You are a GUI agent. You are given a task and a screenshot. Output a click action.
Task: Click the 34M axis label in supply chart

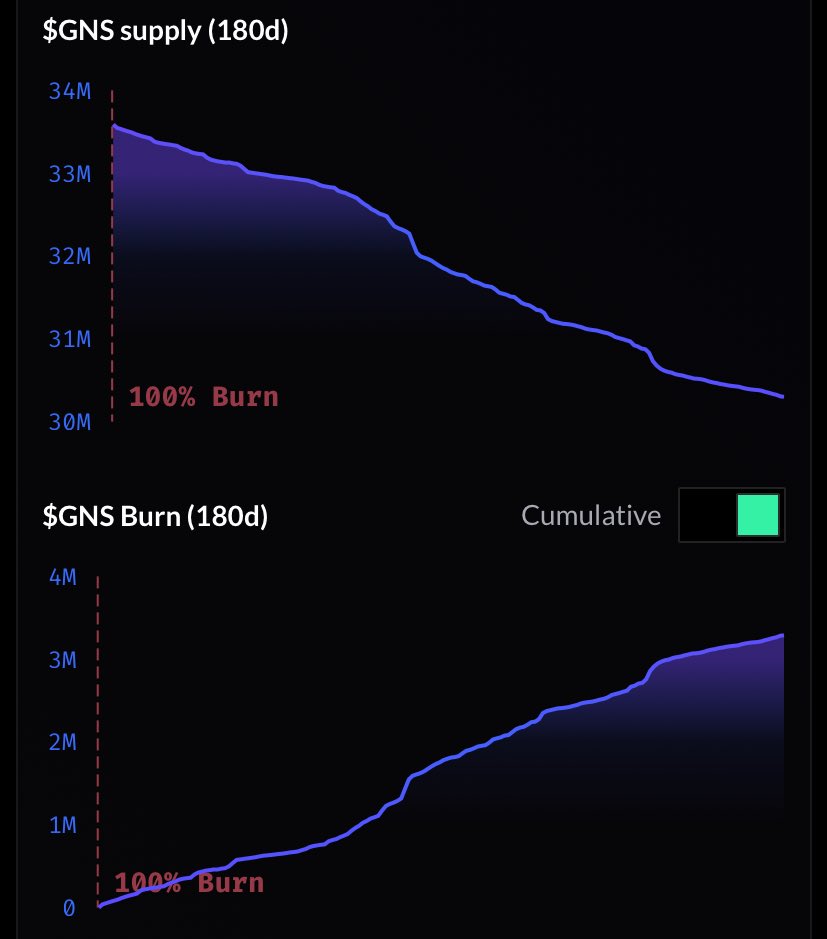[70, 91]
